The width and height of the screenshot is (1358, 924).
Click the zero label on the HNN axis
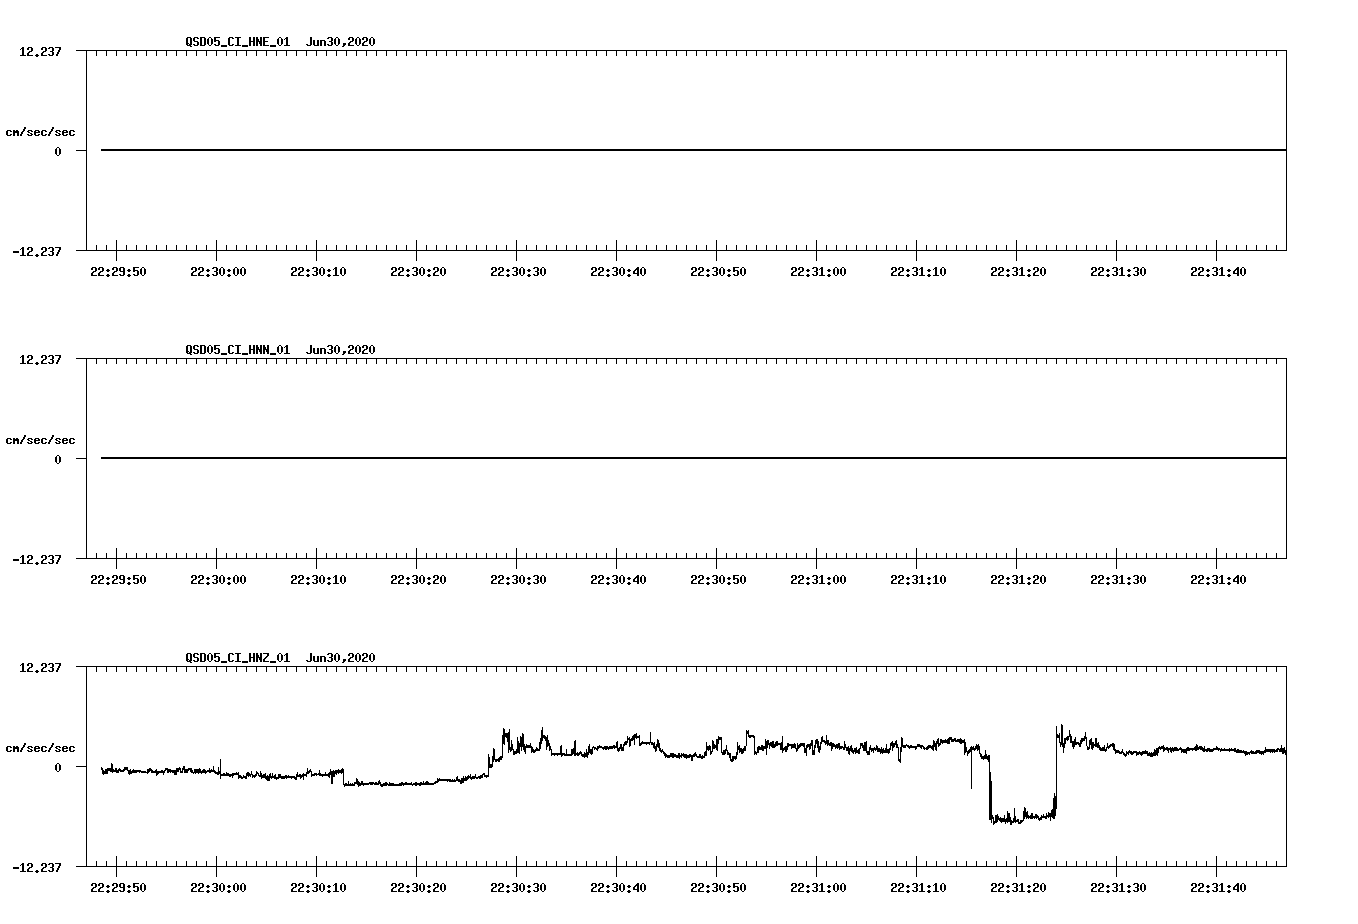[58, 460]
